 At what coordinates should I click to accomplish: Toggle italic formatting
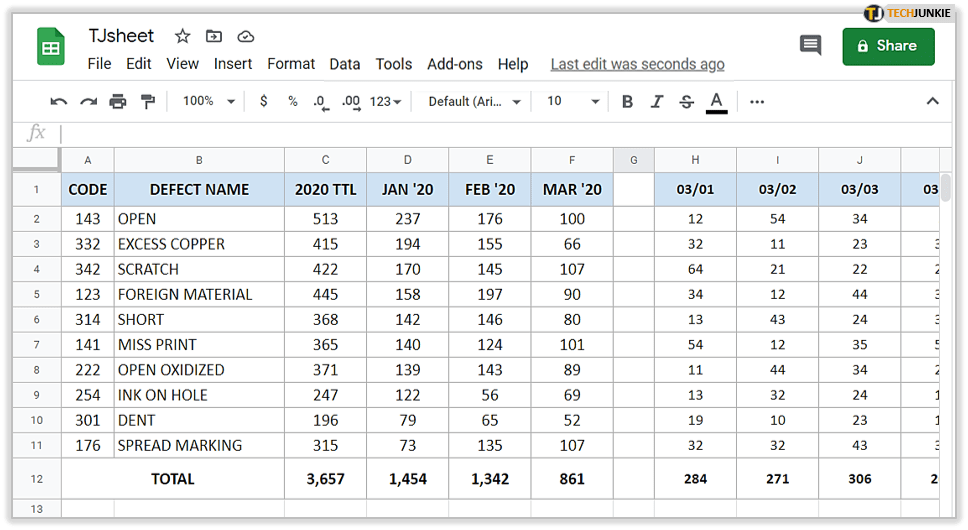[657, 101]
